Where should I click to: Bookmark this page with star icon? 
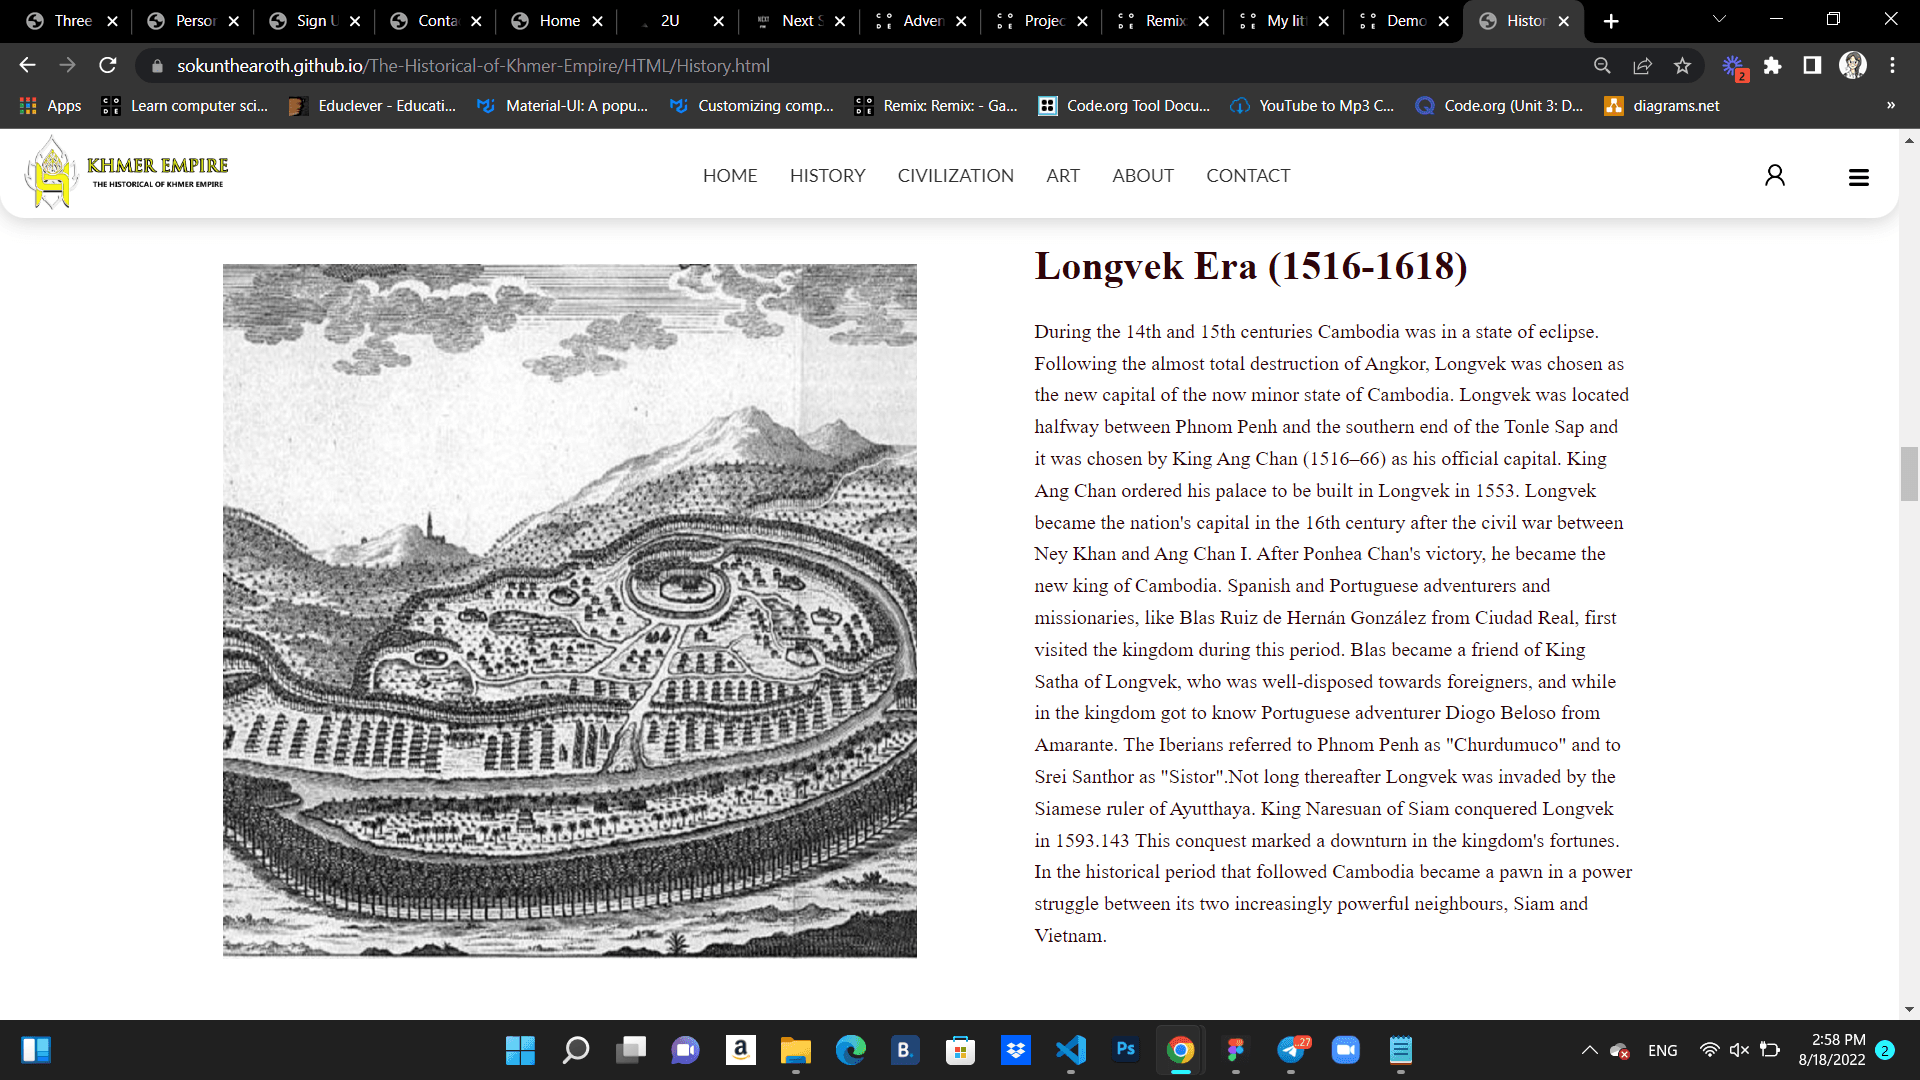1682,65
